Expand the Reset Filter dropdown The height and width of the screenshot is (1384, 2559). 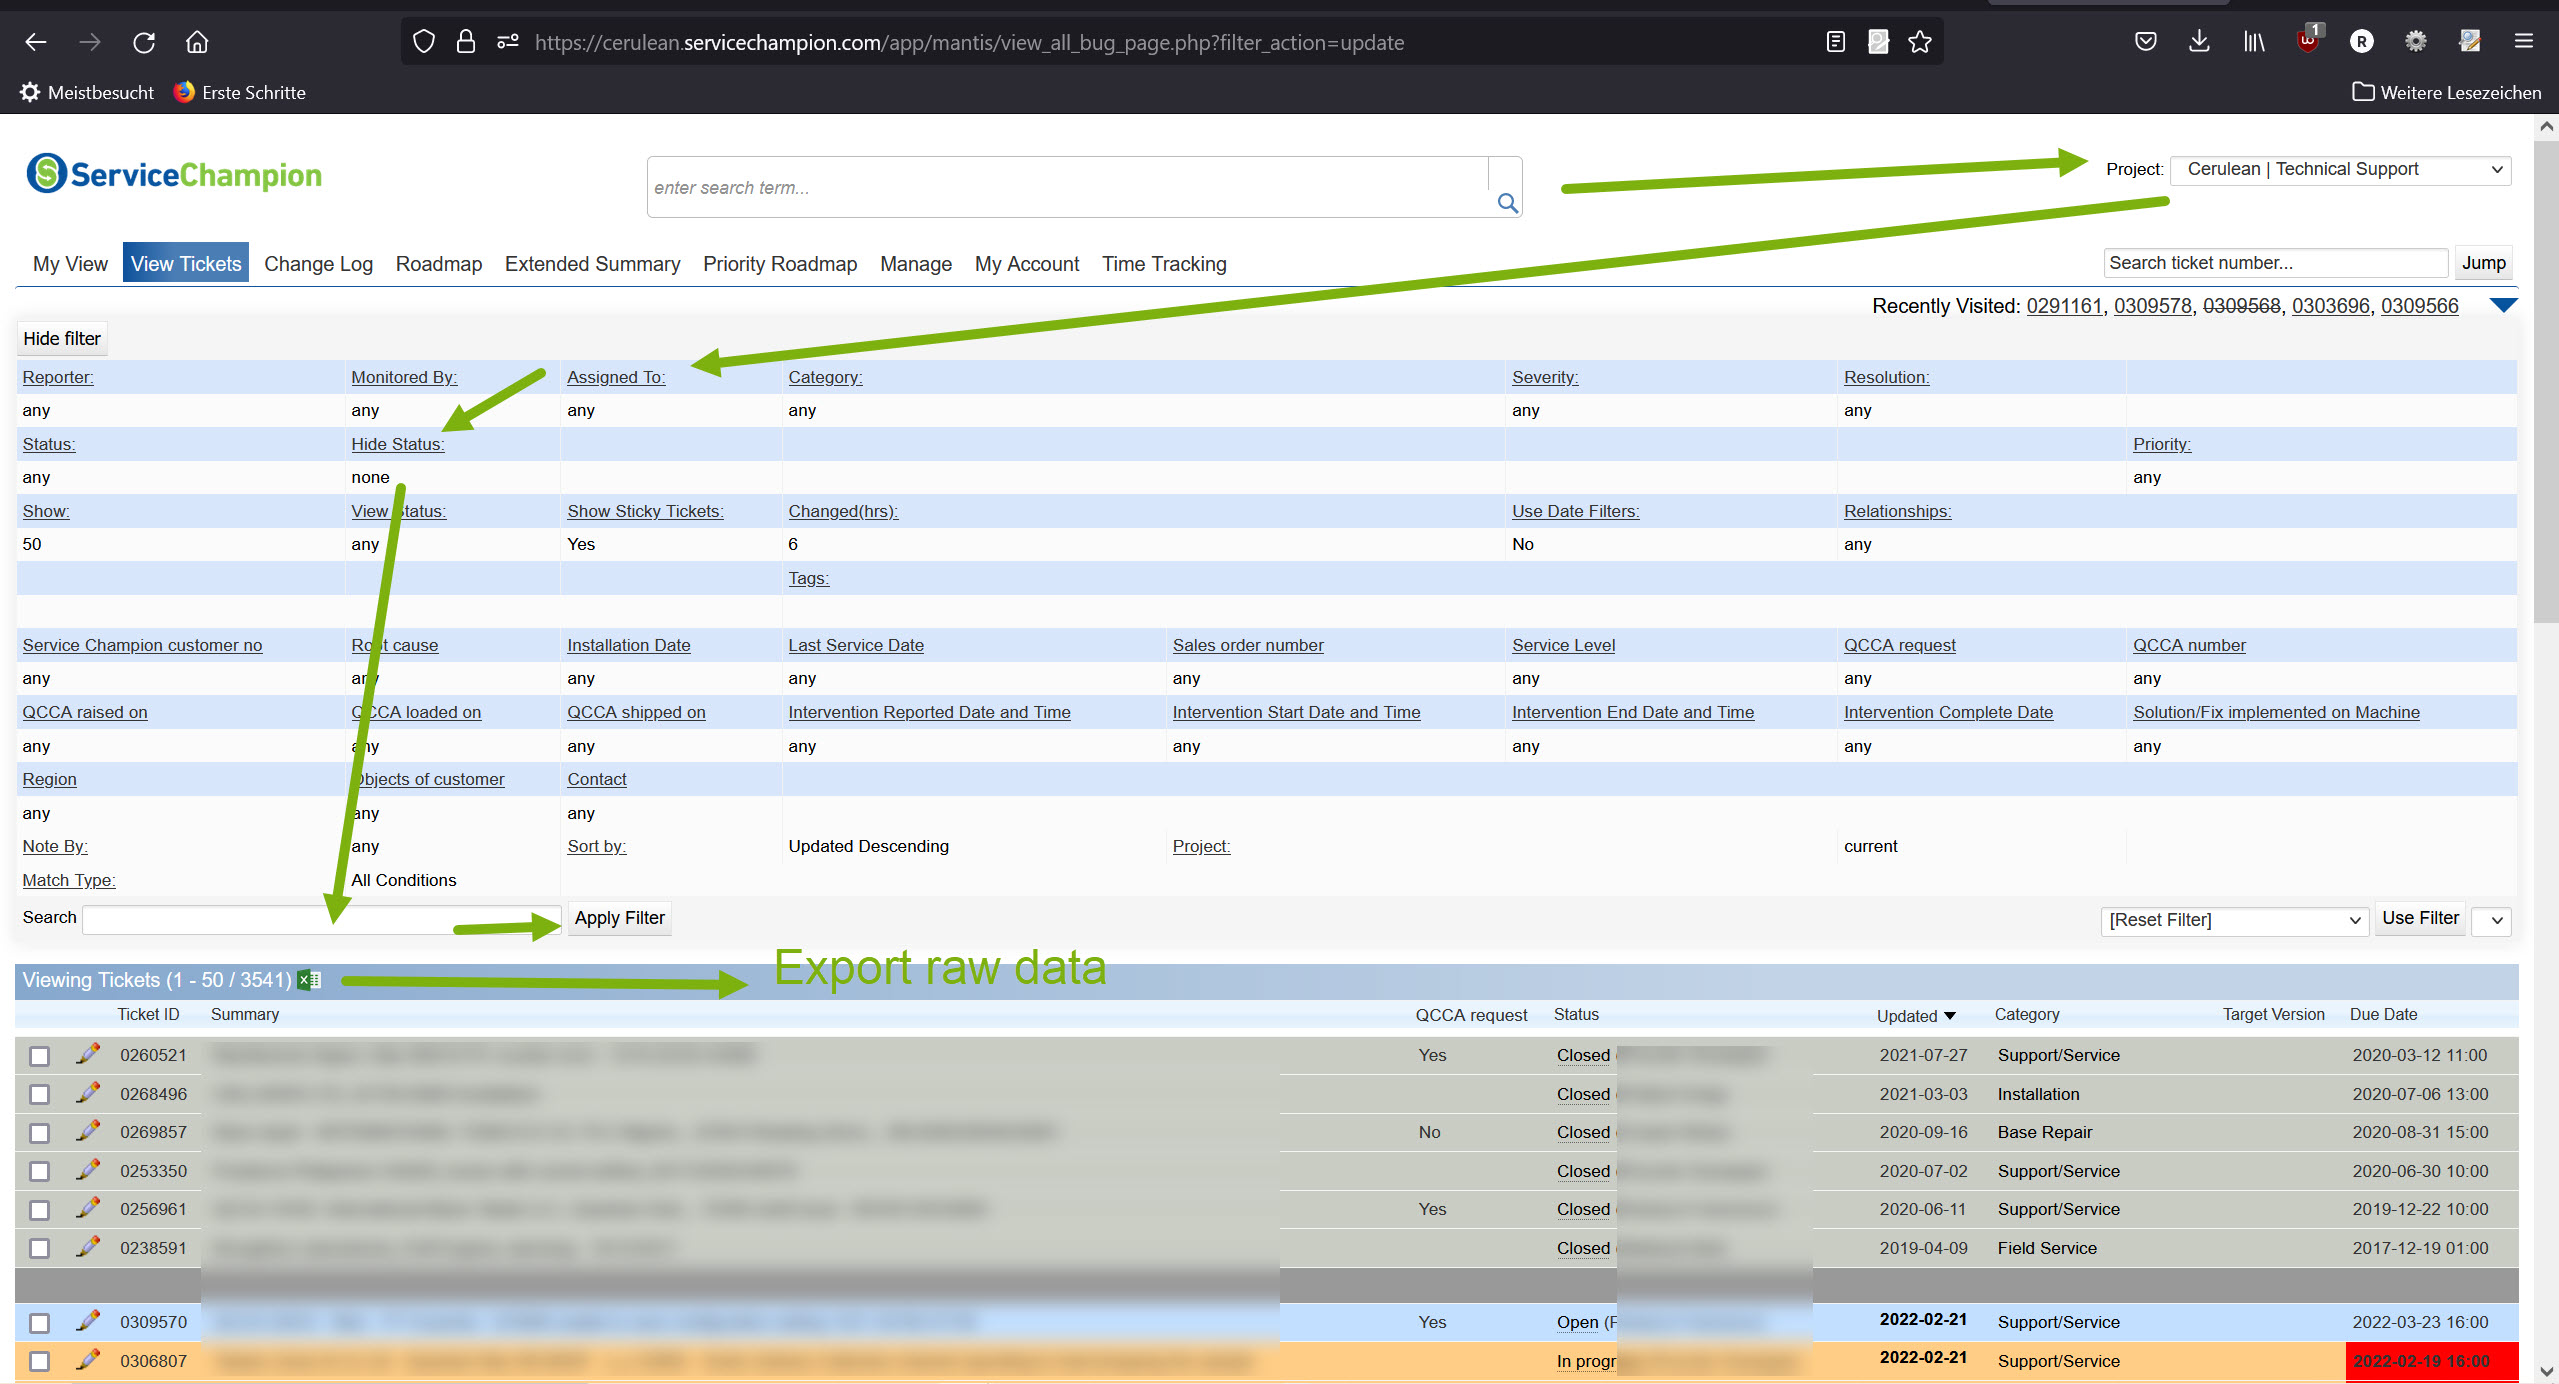tap(2235, 920)
